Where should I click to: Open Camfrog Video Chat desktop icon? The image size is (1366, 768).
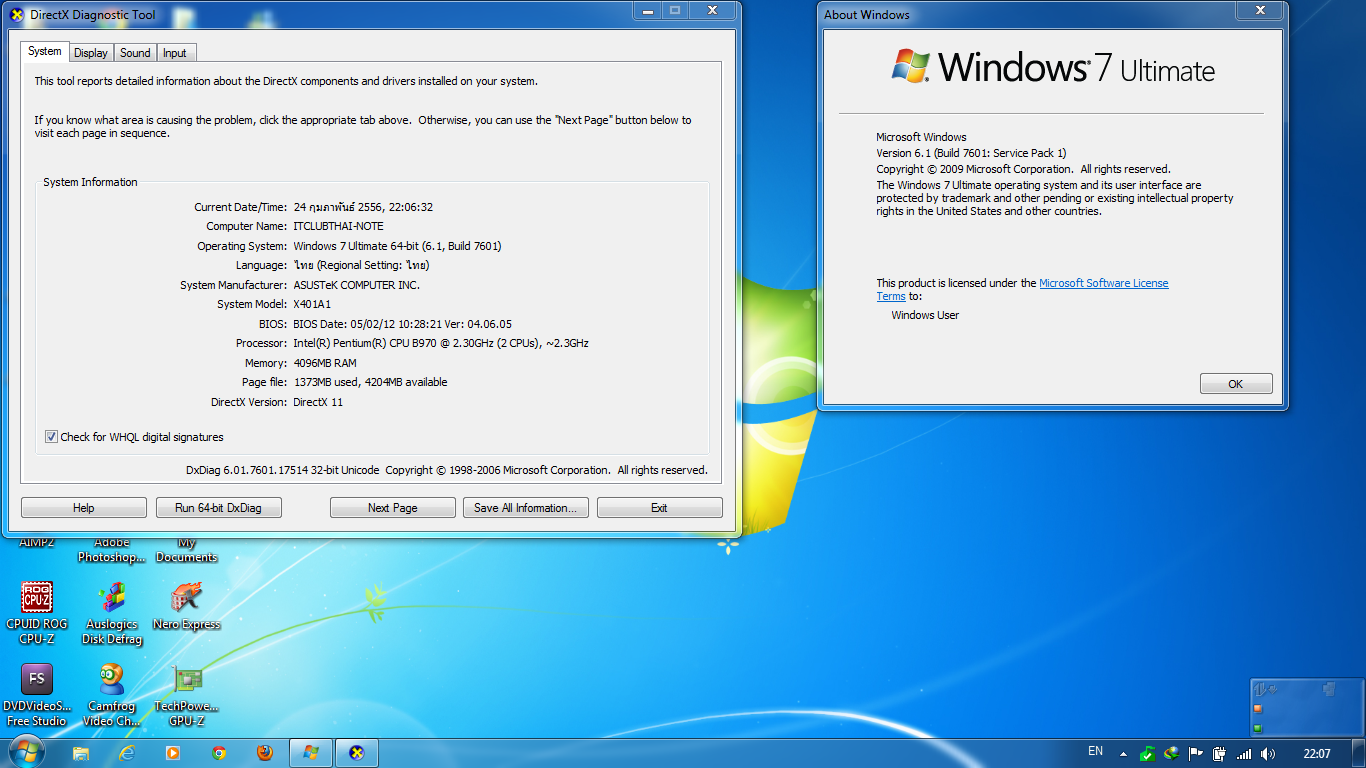pyautogui.click(x=112, y=694)
